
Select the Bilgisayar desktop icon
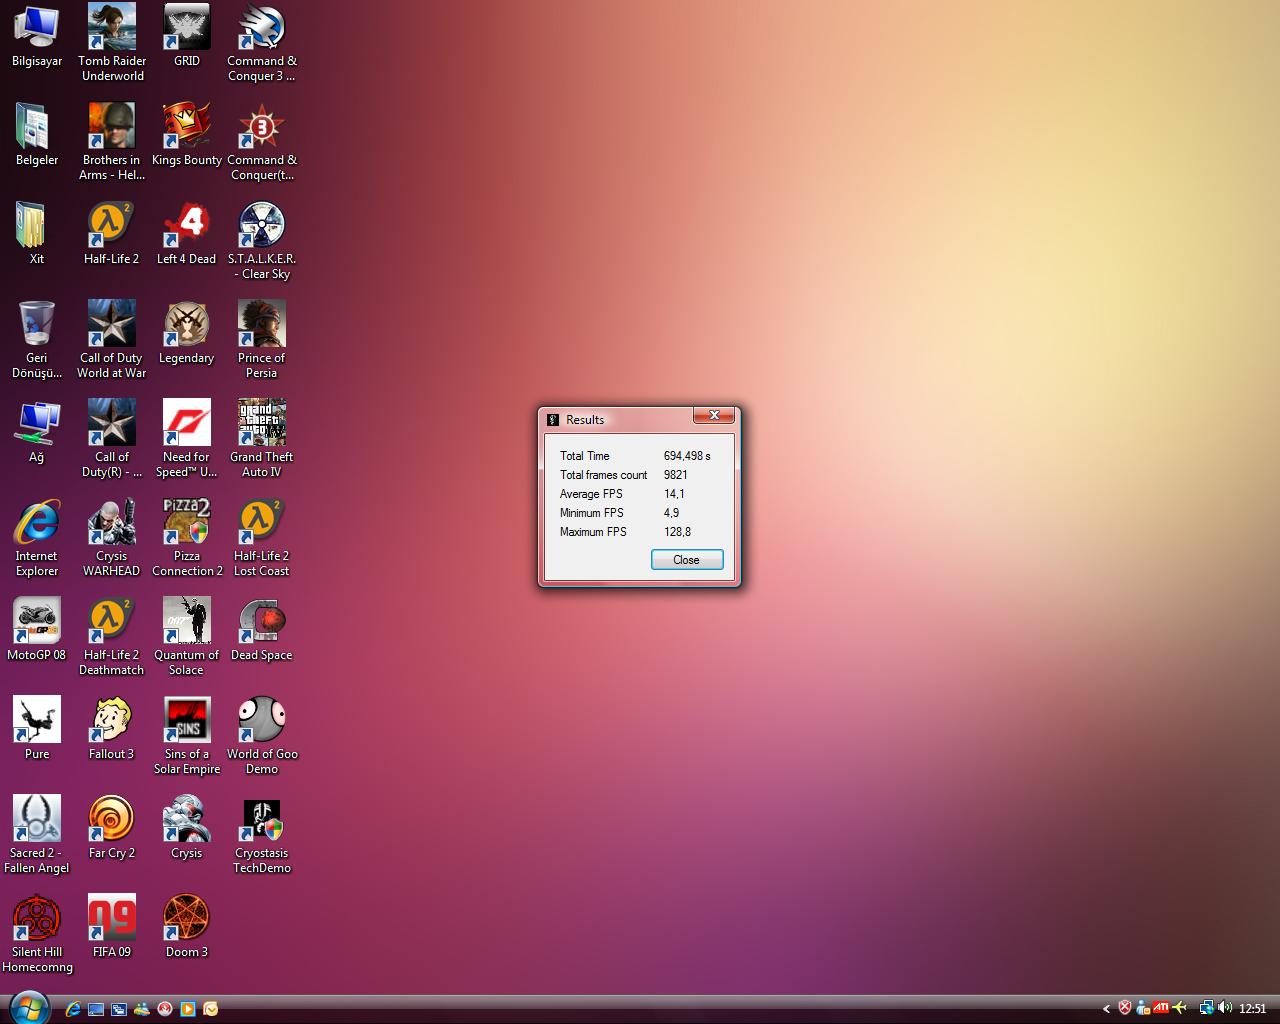tap(37, 37)
